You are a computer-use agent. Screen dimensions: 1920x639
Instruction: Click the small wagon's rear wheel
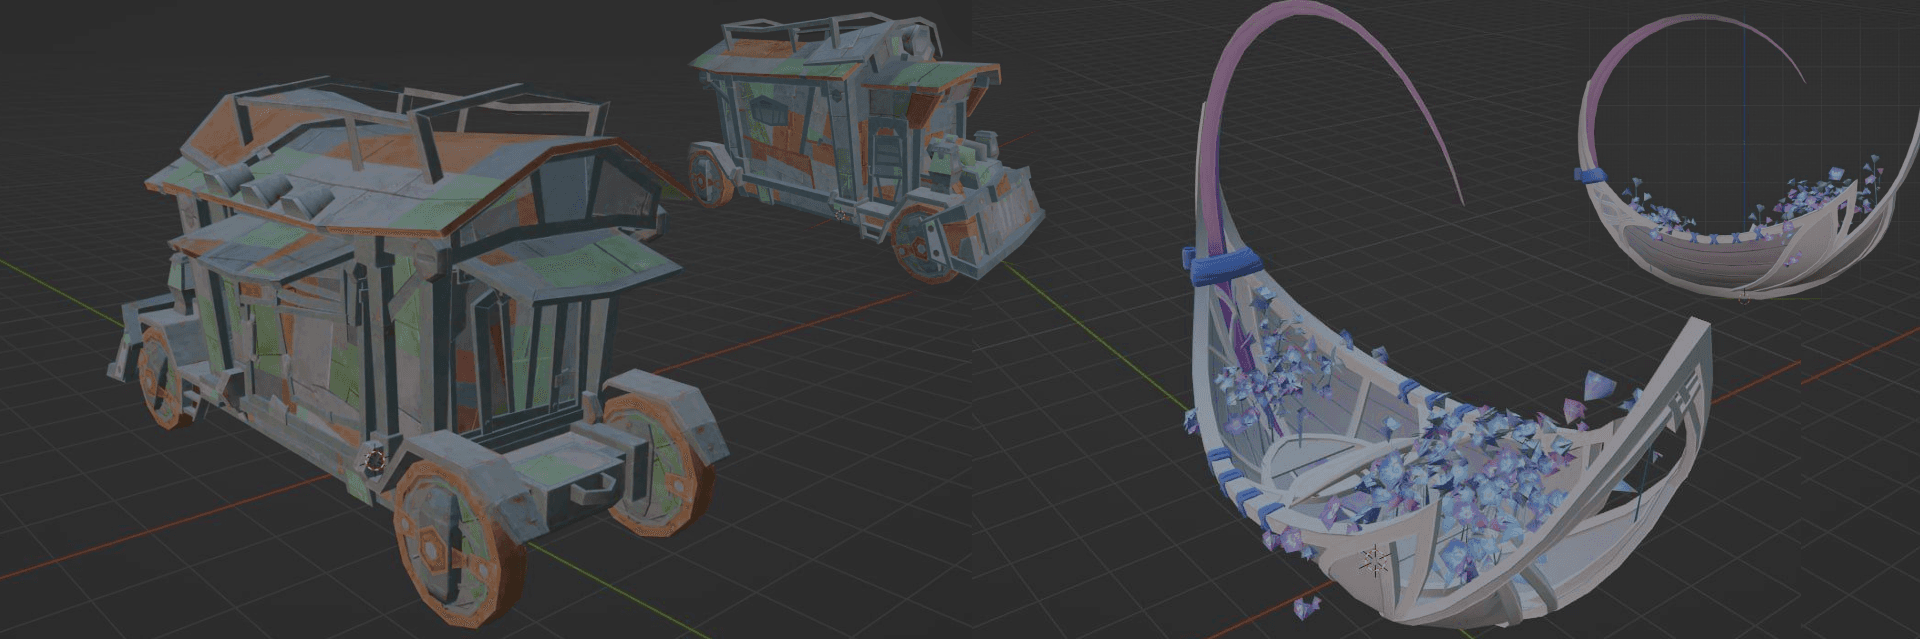pyautogui.click(x=710, y=177)
